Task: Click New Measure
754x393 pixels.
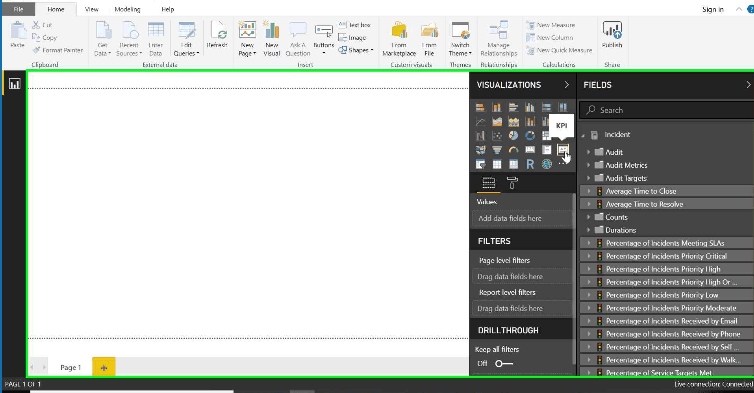Action: 551,25
